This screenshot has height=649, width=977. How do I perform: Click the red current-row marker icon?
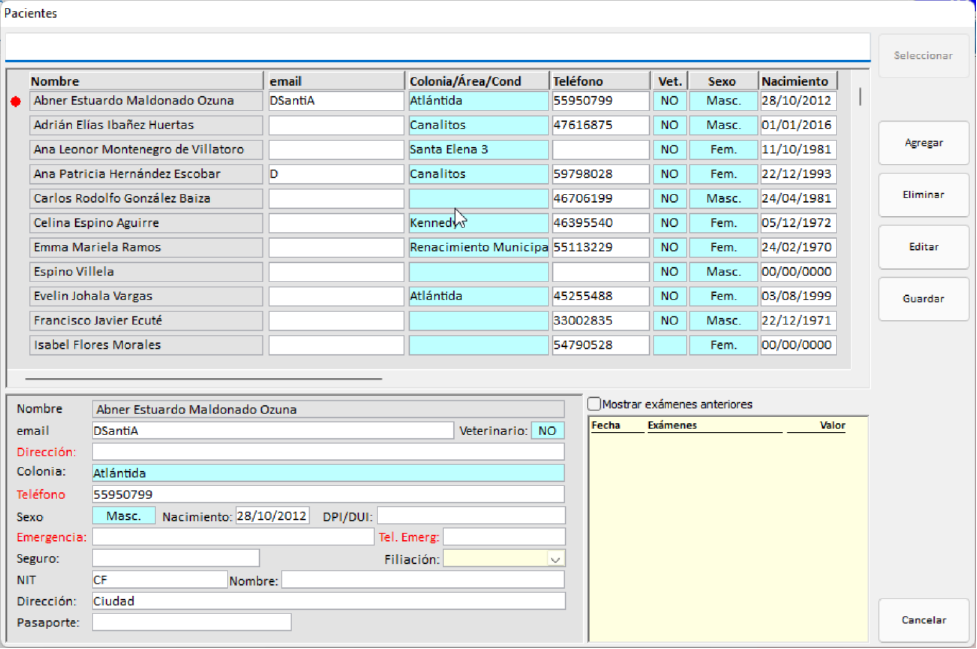pyautogui.click(x=15, y=102)
